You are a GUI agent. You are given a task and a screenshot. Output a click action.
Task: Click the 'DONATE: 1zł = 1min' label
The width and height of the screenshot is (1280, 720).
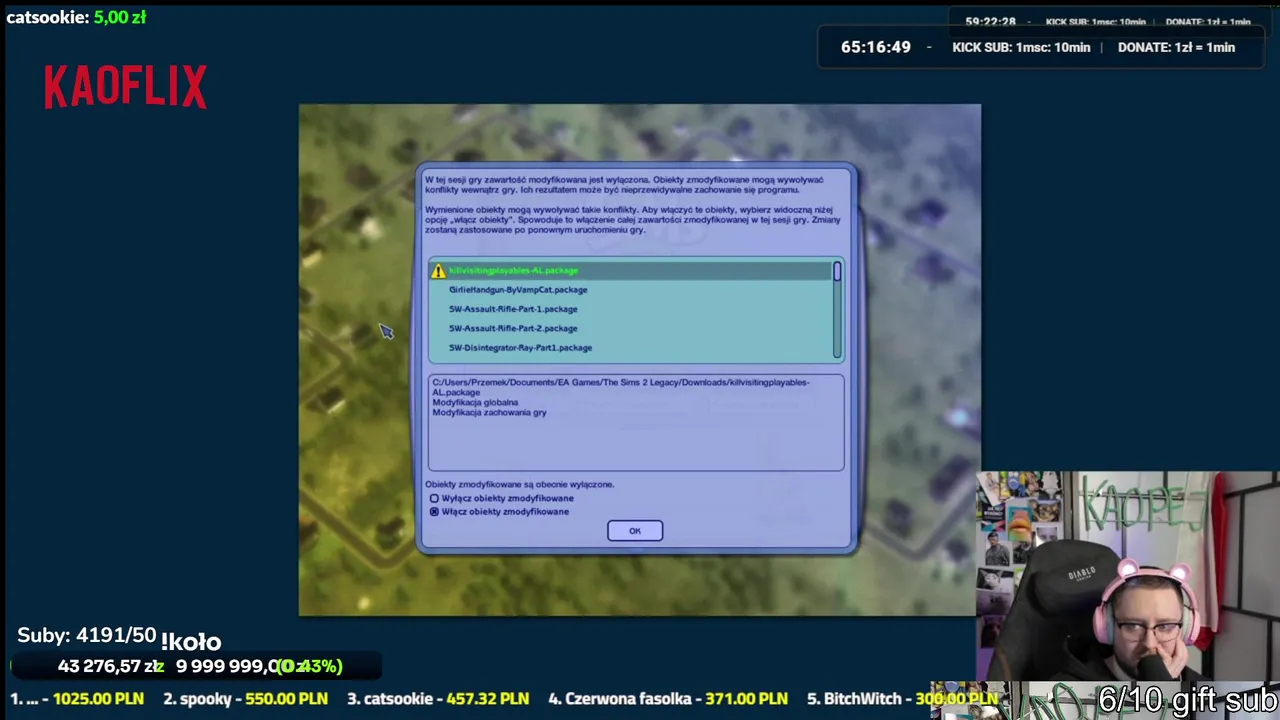pos(1176,47)
